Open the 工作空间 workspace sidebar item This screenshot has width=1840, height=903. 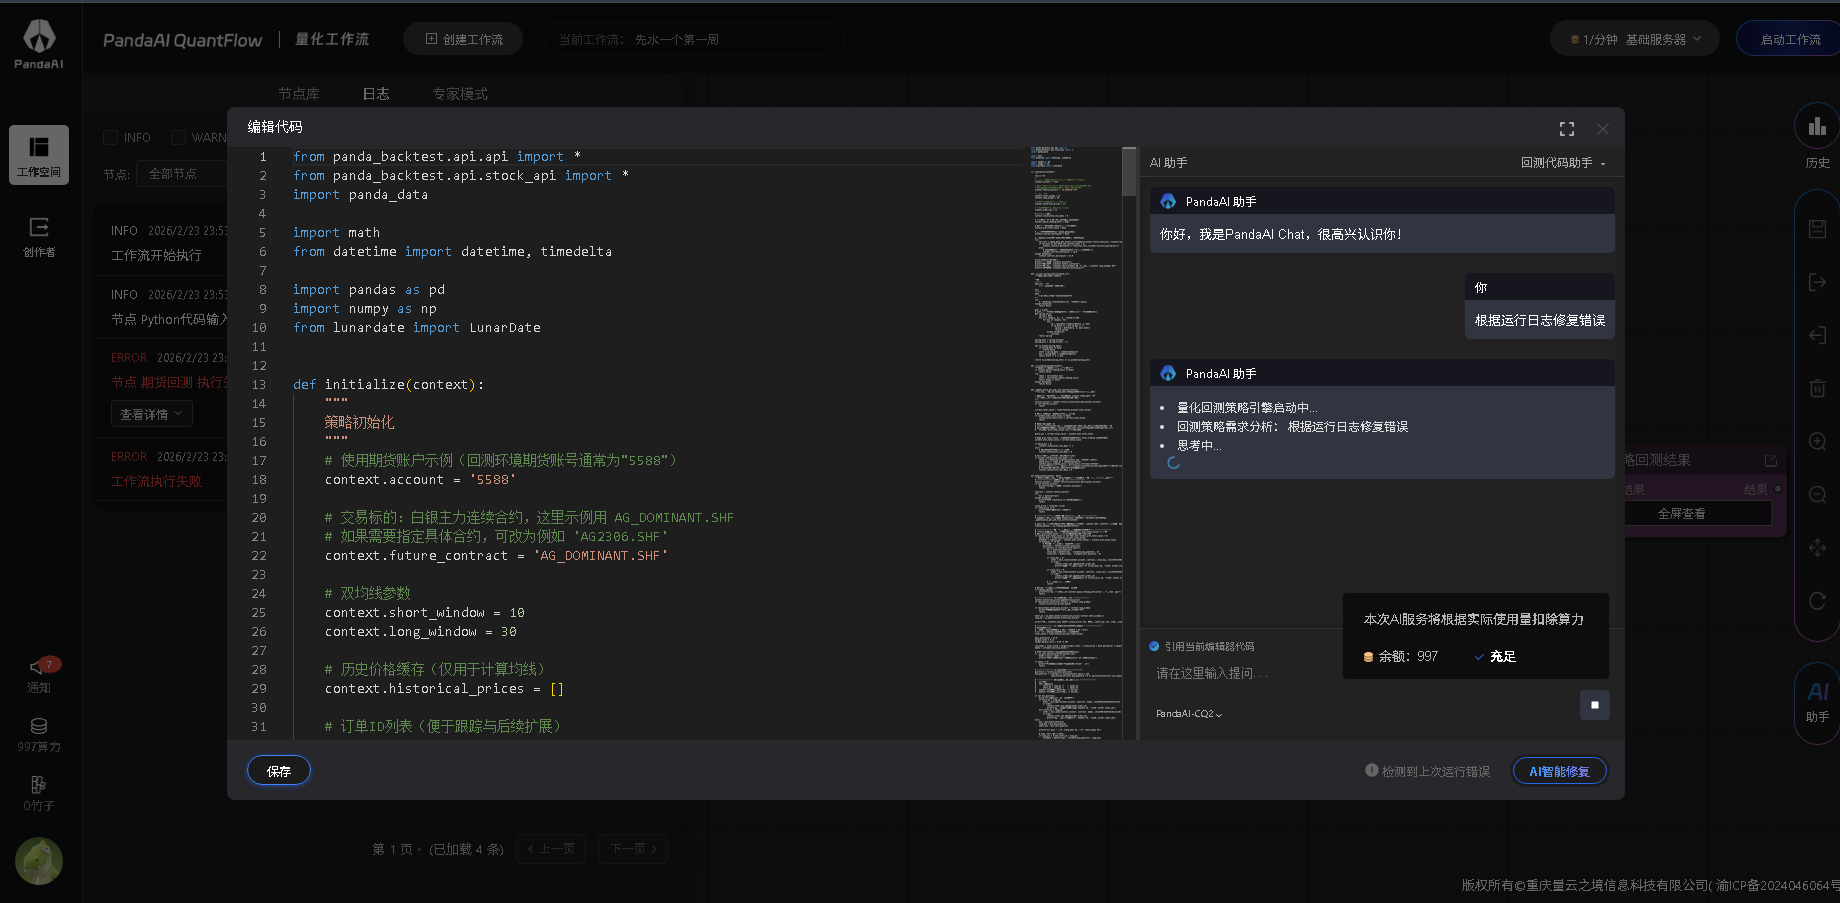[x=39, y=155]
